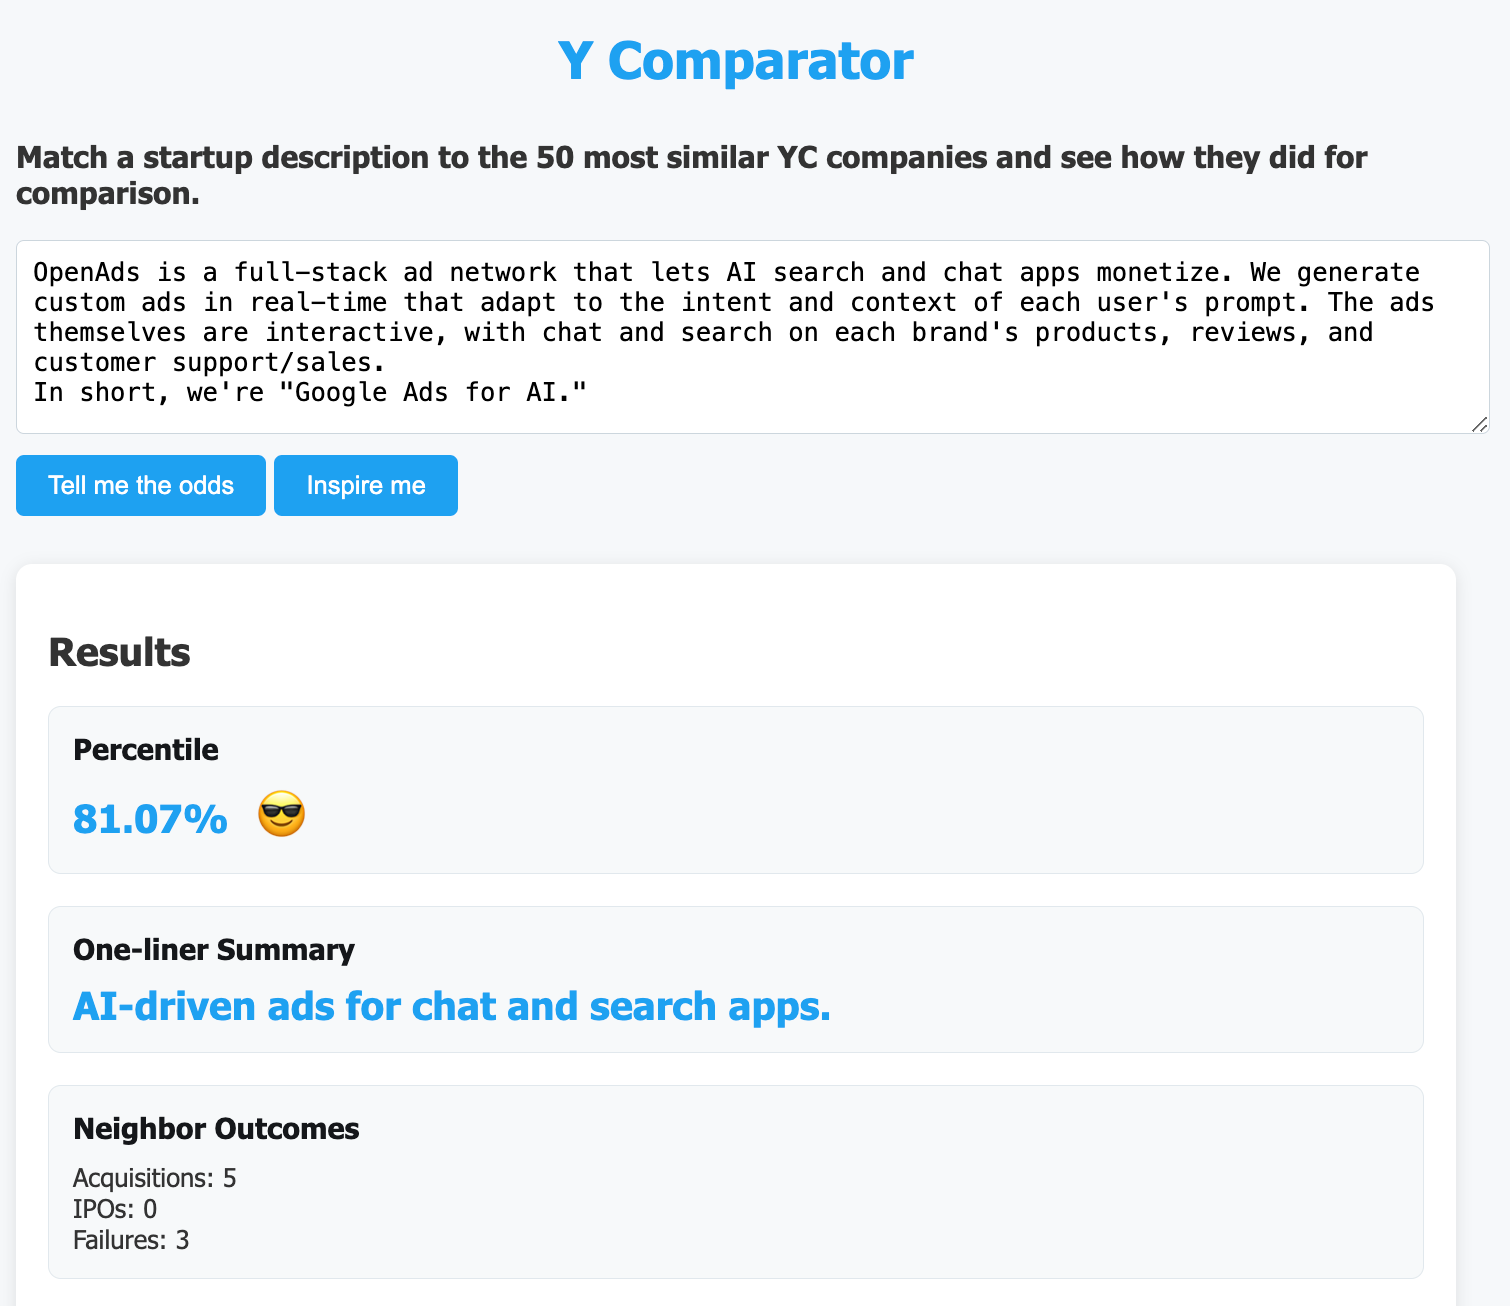Click the Y Comparator title

(x=737, y=60)
